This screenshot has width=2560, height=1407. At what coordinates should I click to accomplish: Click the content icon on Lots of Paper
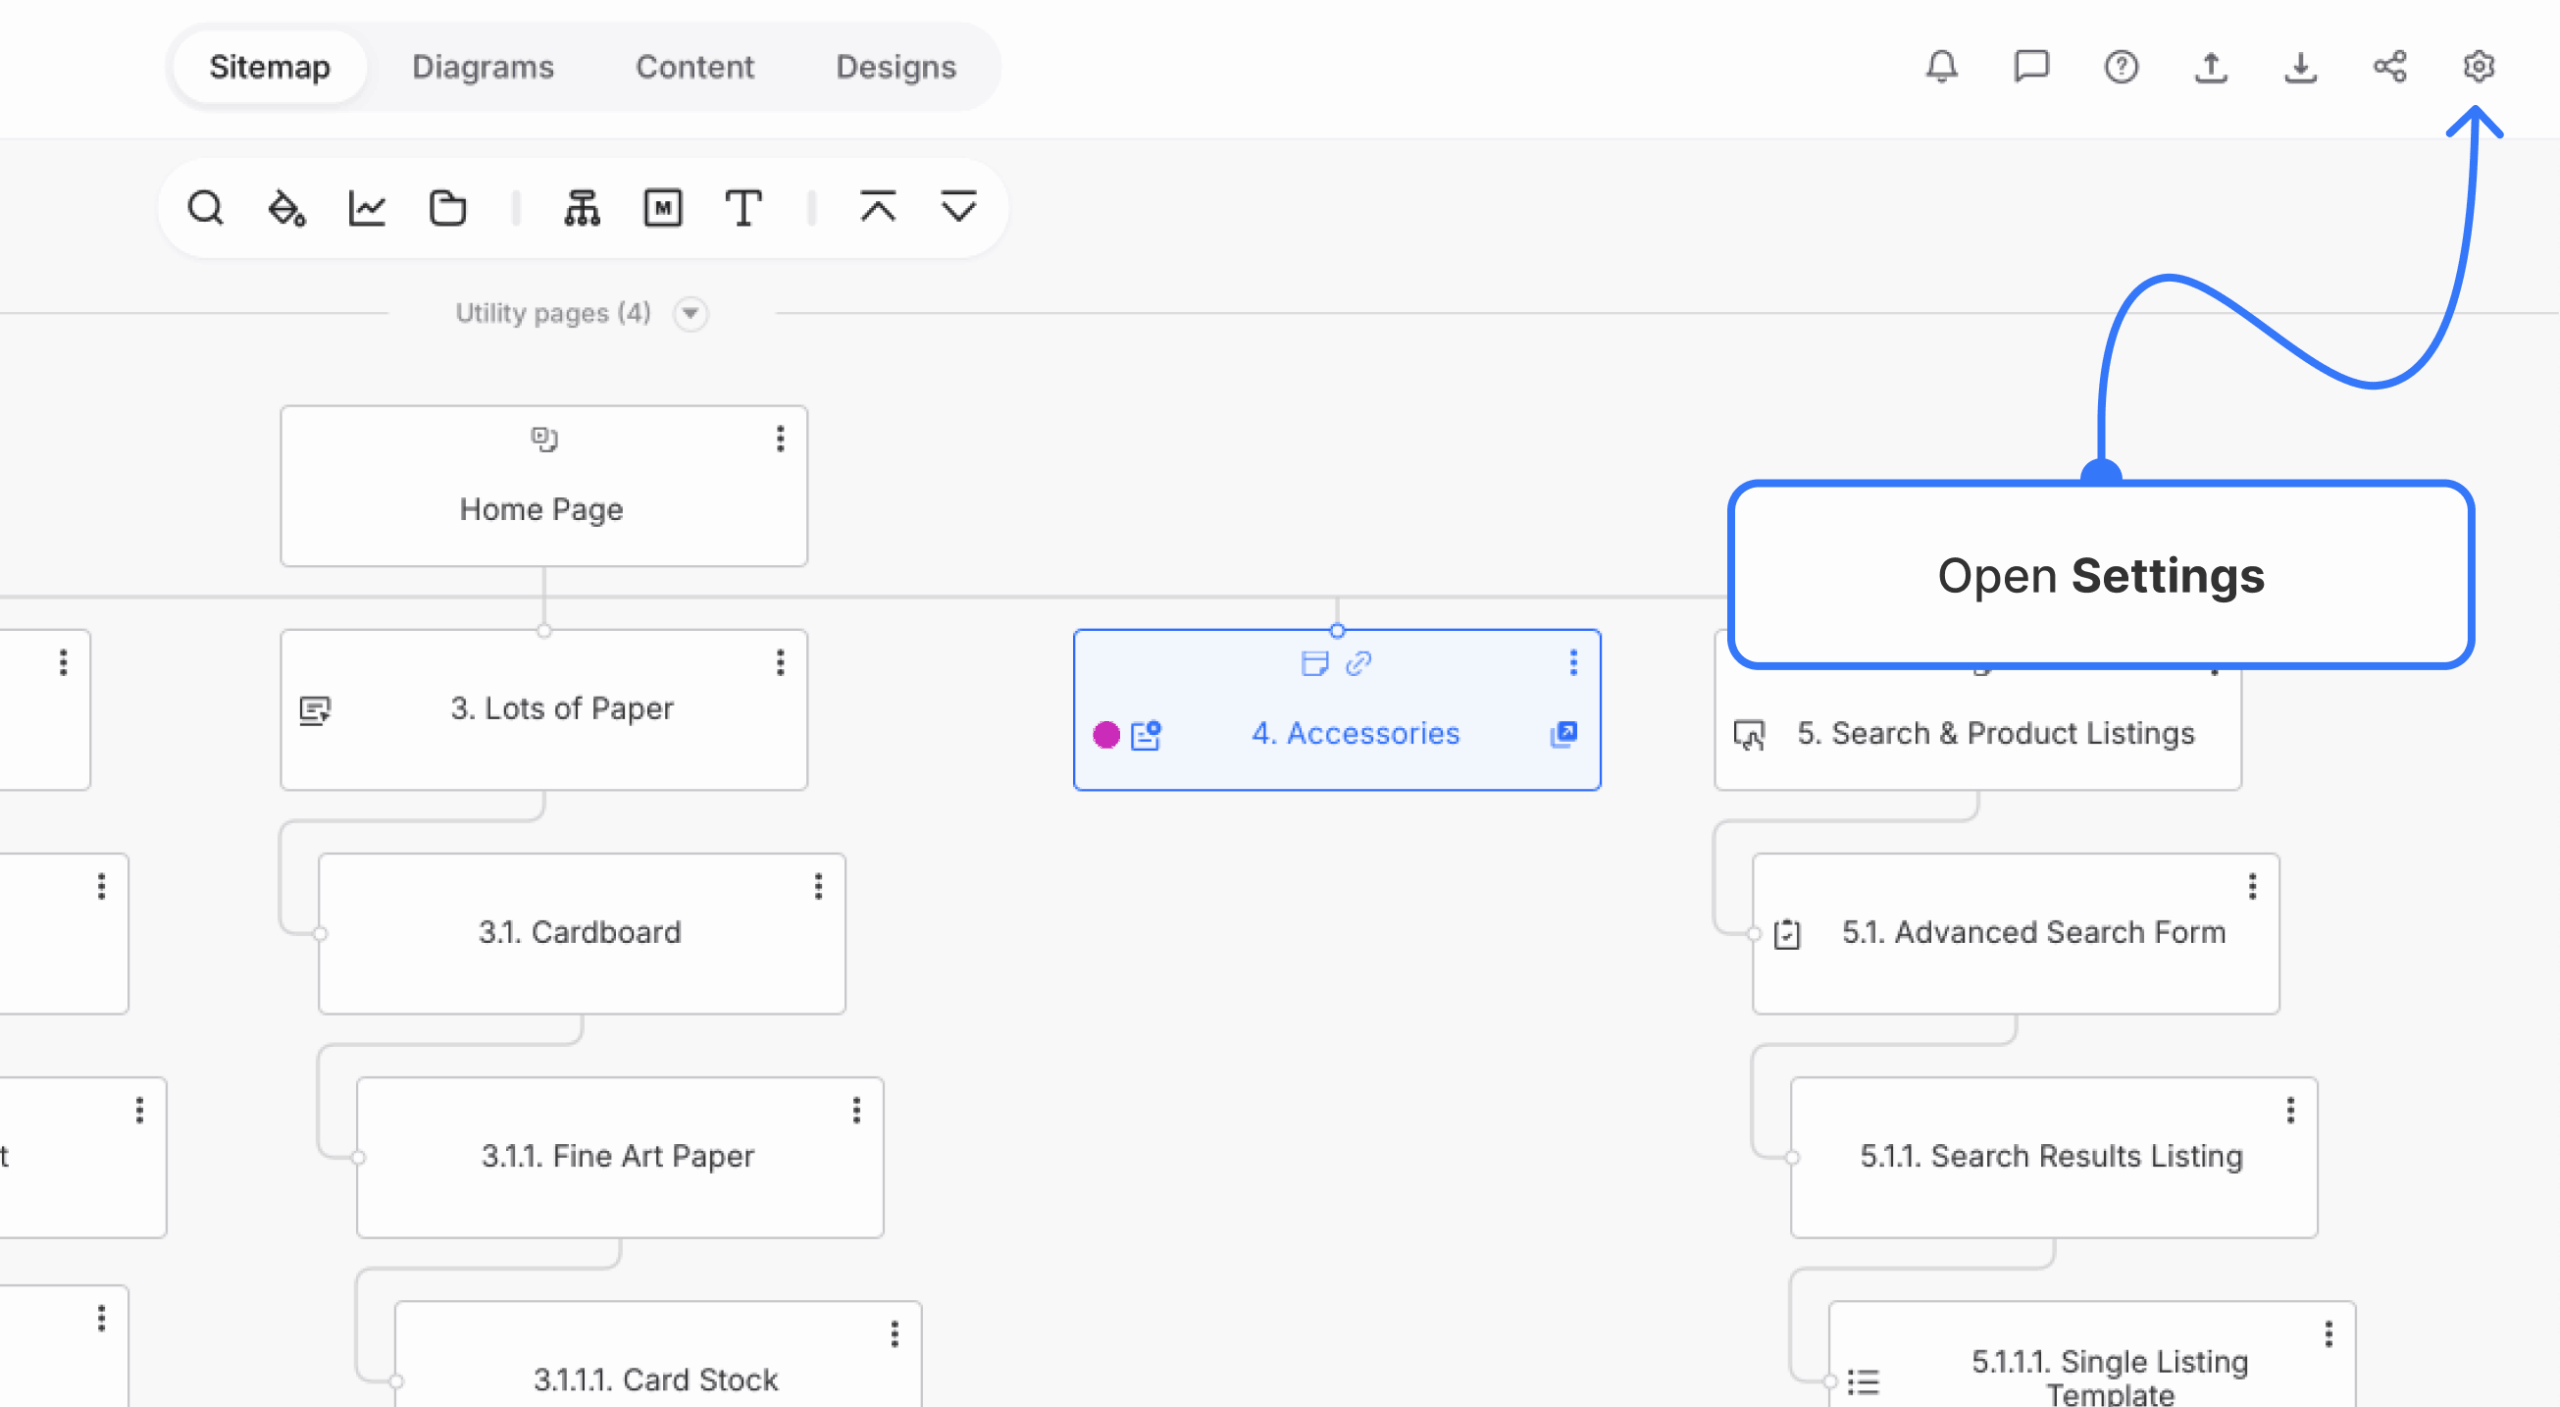[x=315, y=711]
